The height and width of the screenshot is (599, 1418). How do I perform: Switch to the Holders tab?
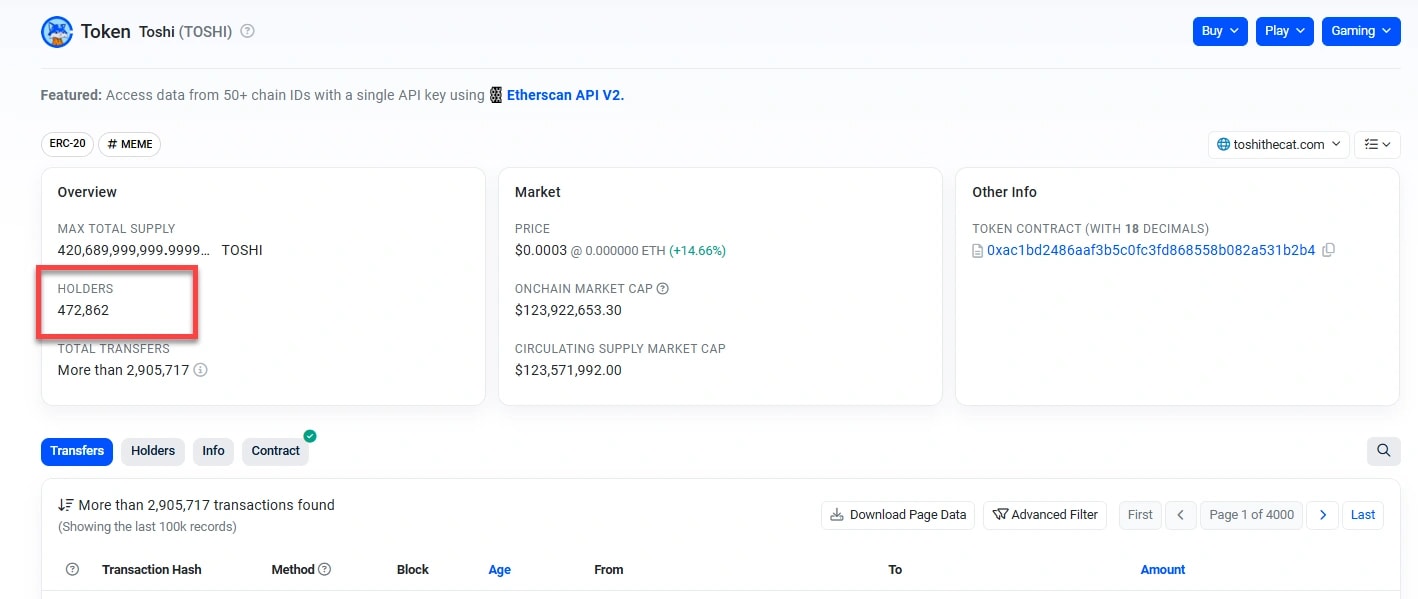[x=152, y=451]
